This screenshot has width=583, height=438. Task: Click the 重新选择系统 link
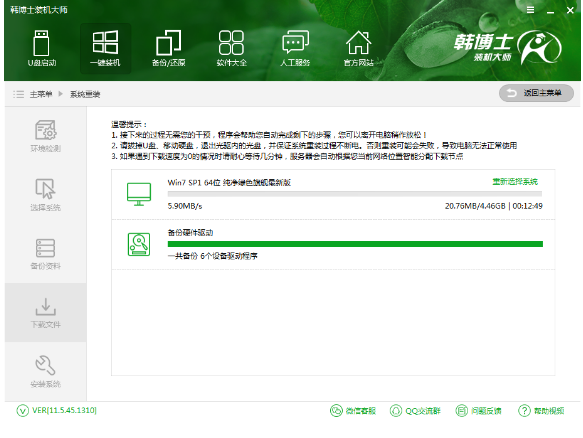click(x=515, y=181)
